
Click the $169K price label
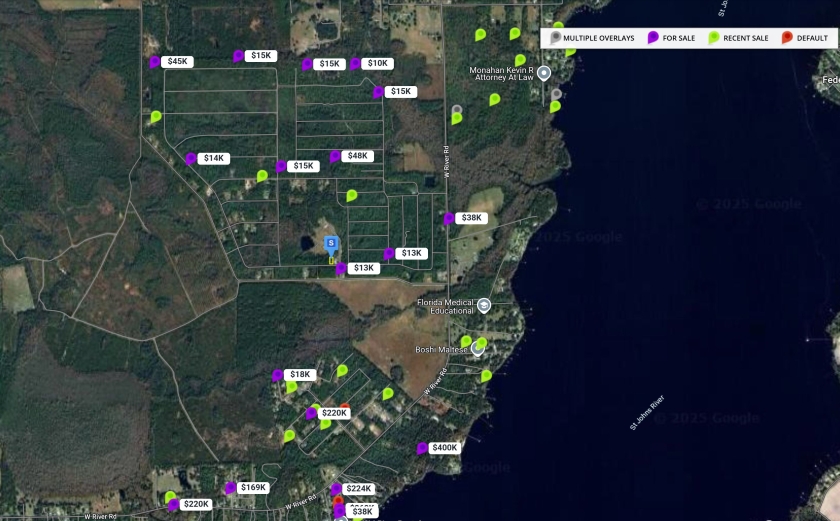254,487
